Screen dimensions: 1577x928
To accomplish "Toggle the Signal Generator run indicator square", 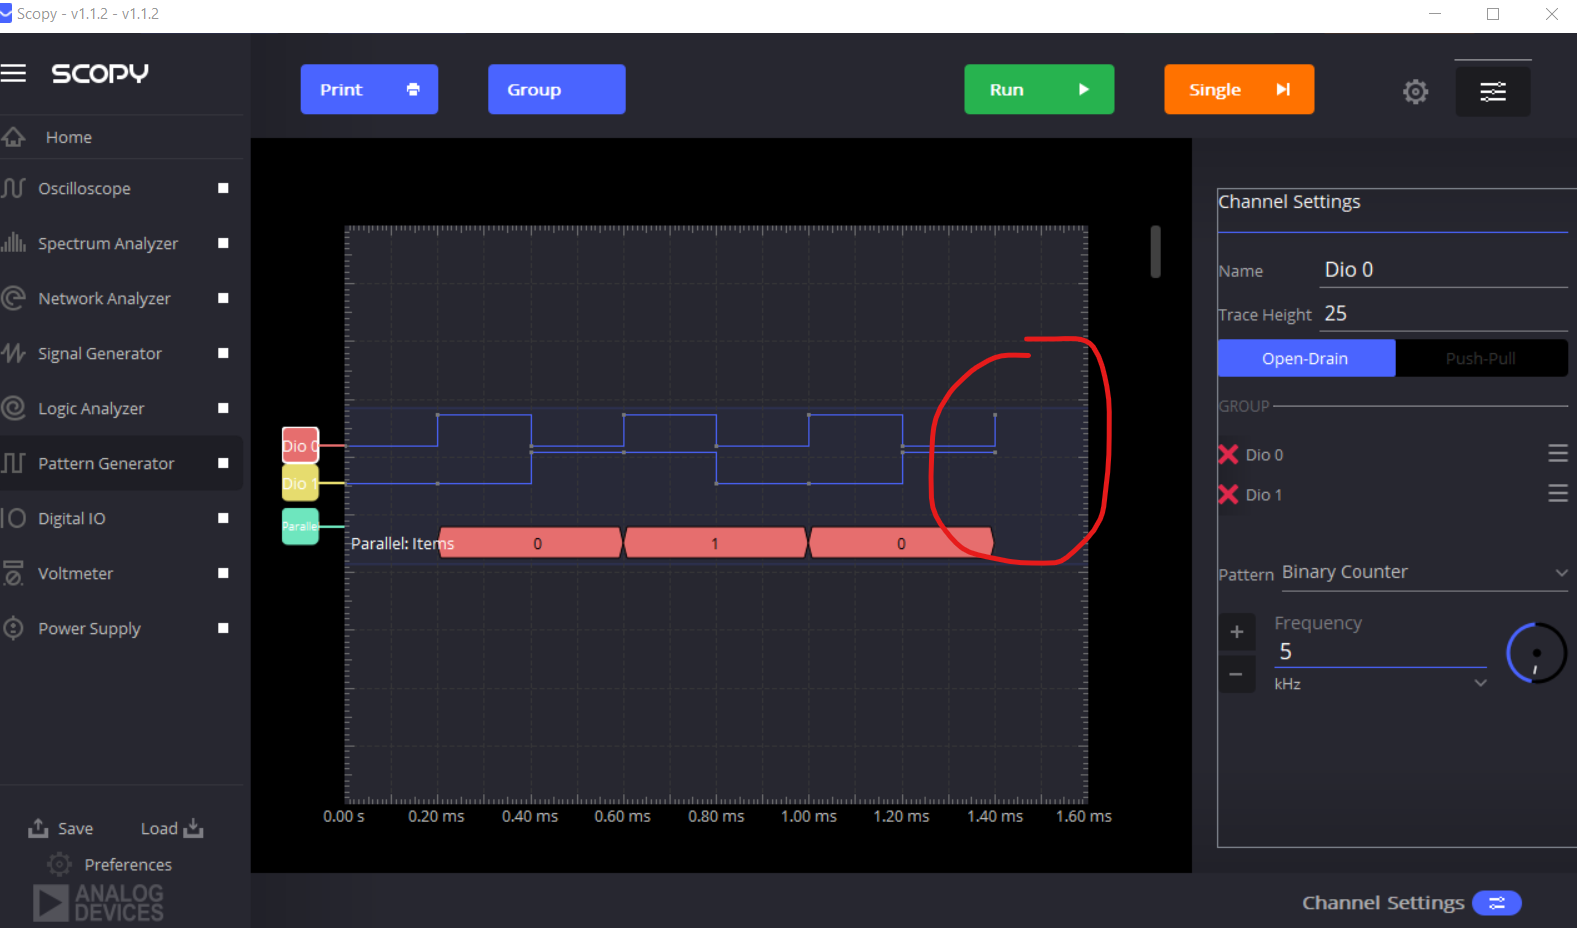I will click(x=223, y=353).
